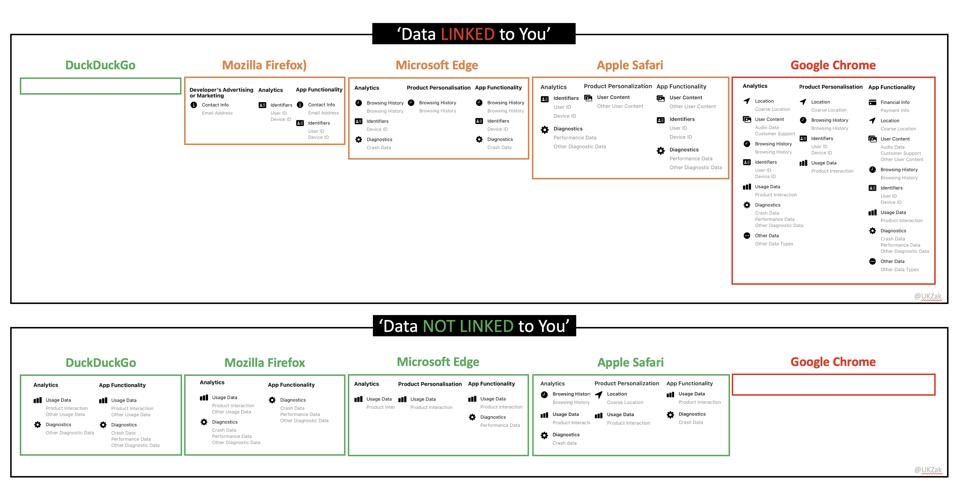This screenshot has height=488, width=959.
Task: Click the empty Google Chrome box in Not Linked
Action: click(x=834, y=385)
